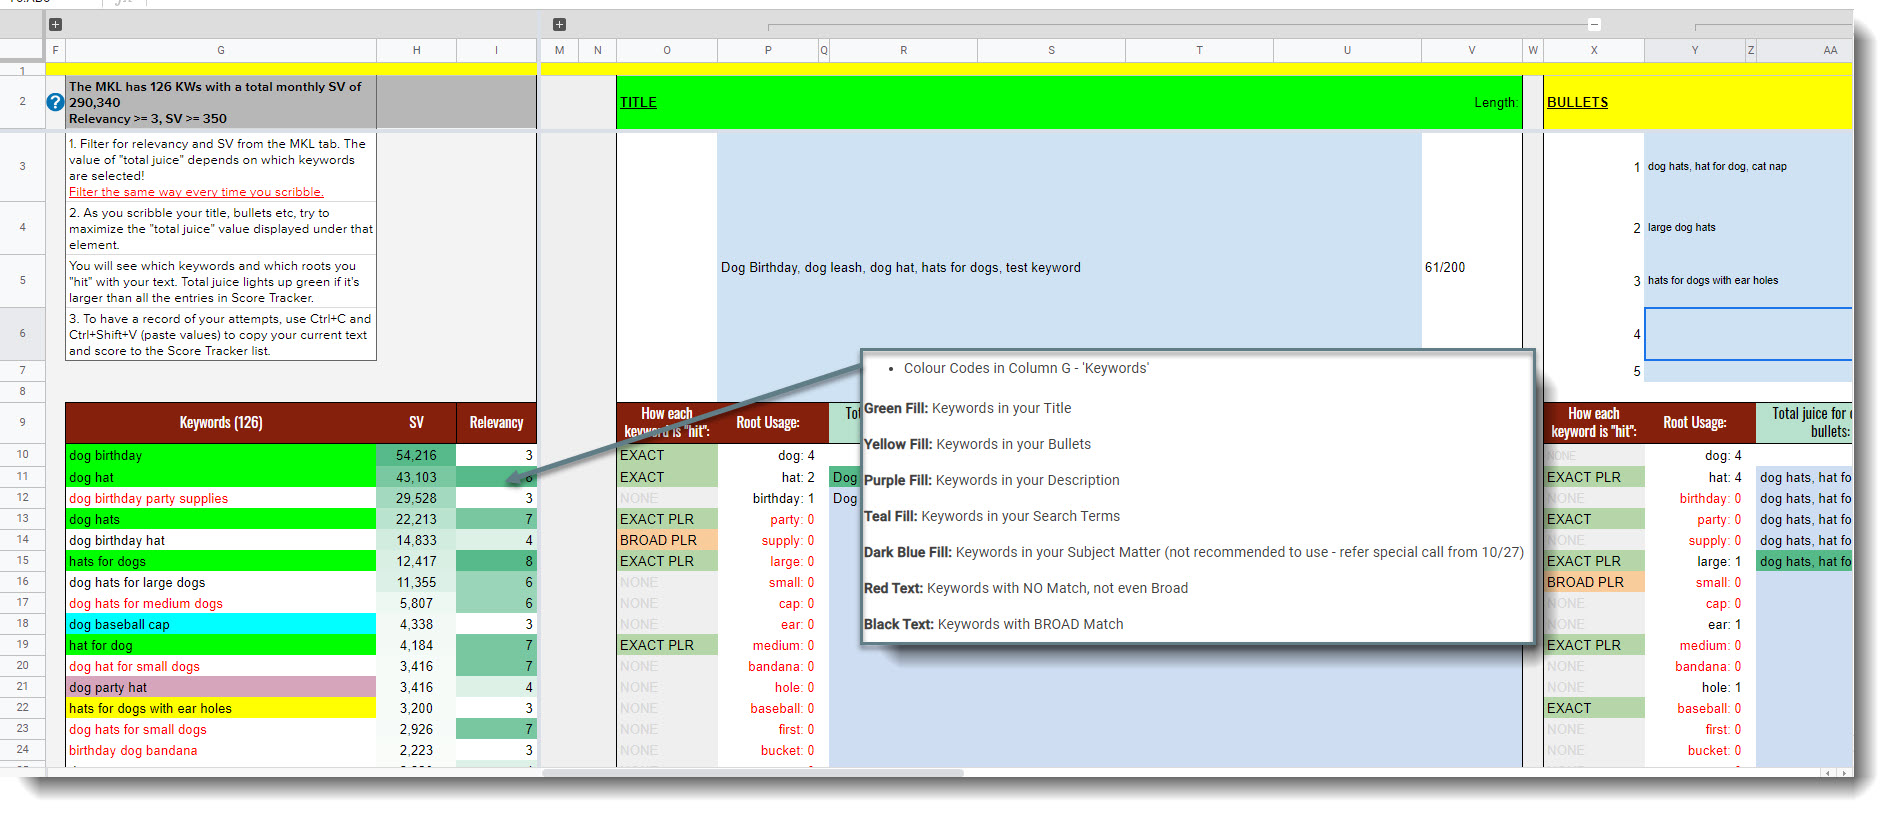
Task: Collapse the column group with the minus button
Action: (x=1594, y=24)
